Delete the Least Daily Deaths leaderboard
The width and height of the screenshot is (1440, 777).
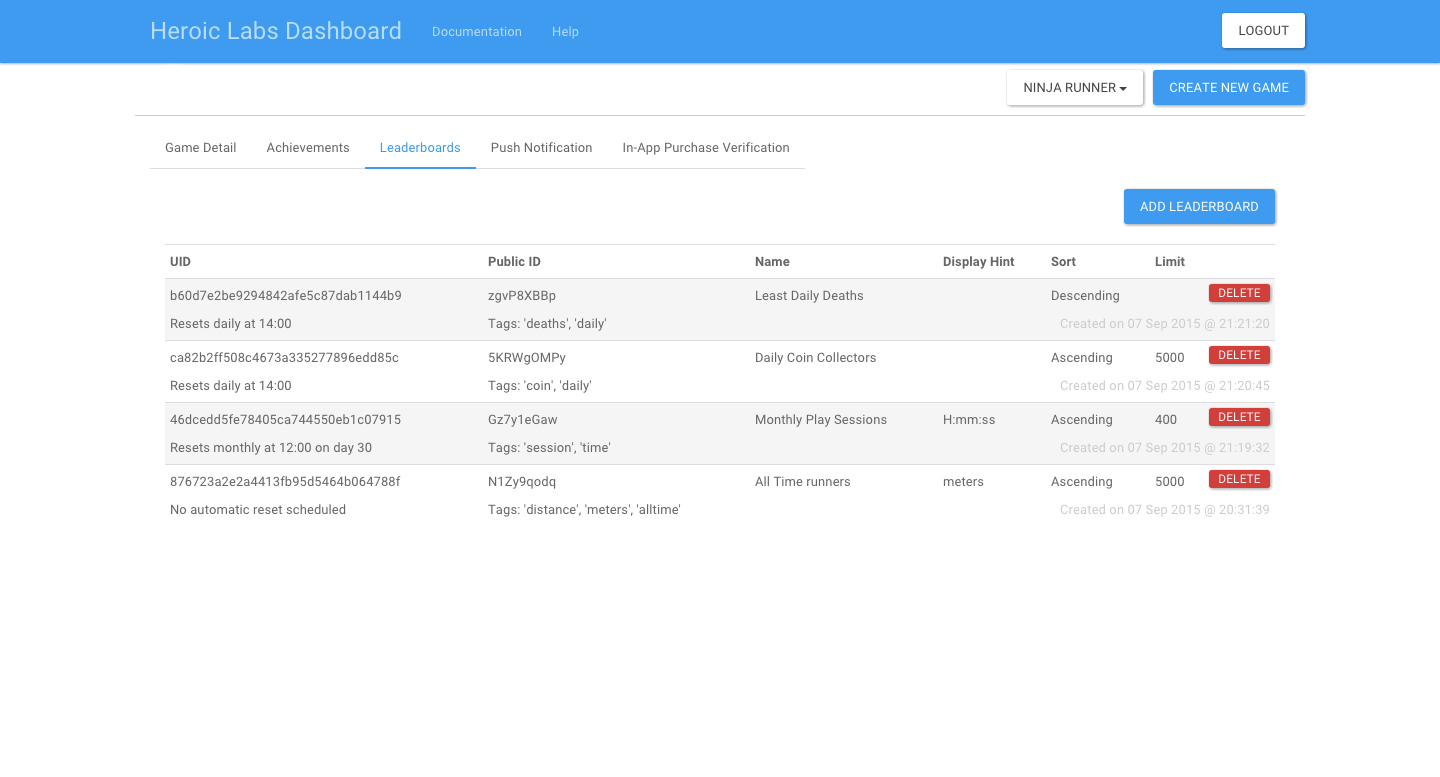[1239, 293]
